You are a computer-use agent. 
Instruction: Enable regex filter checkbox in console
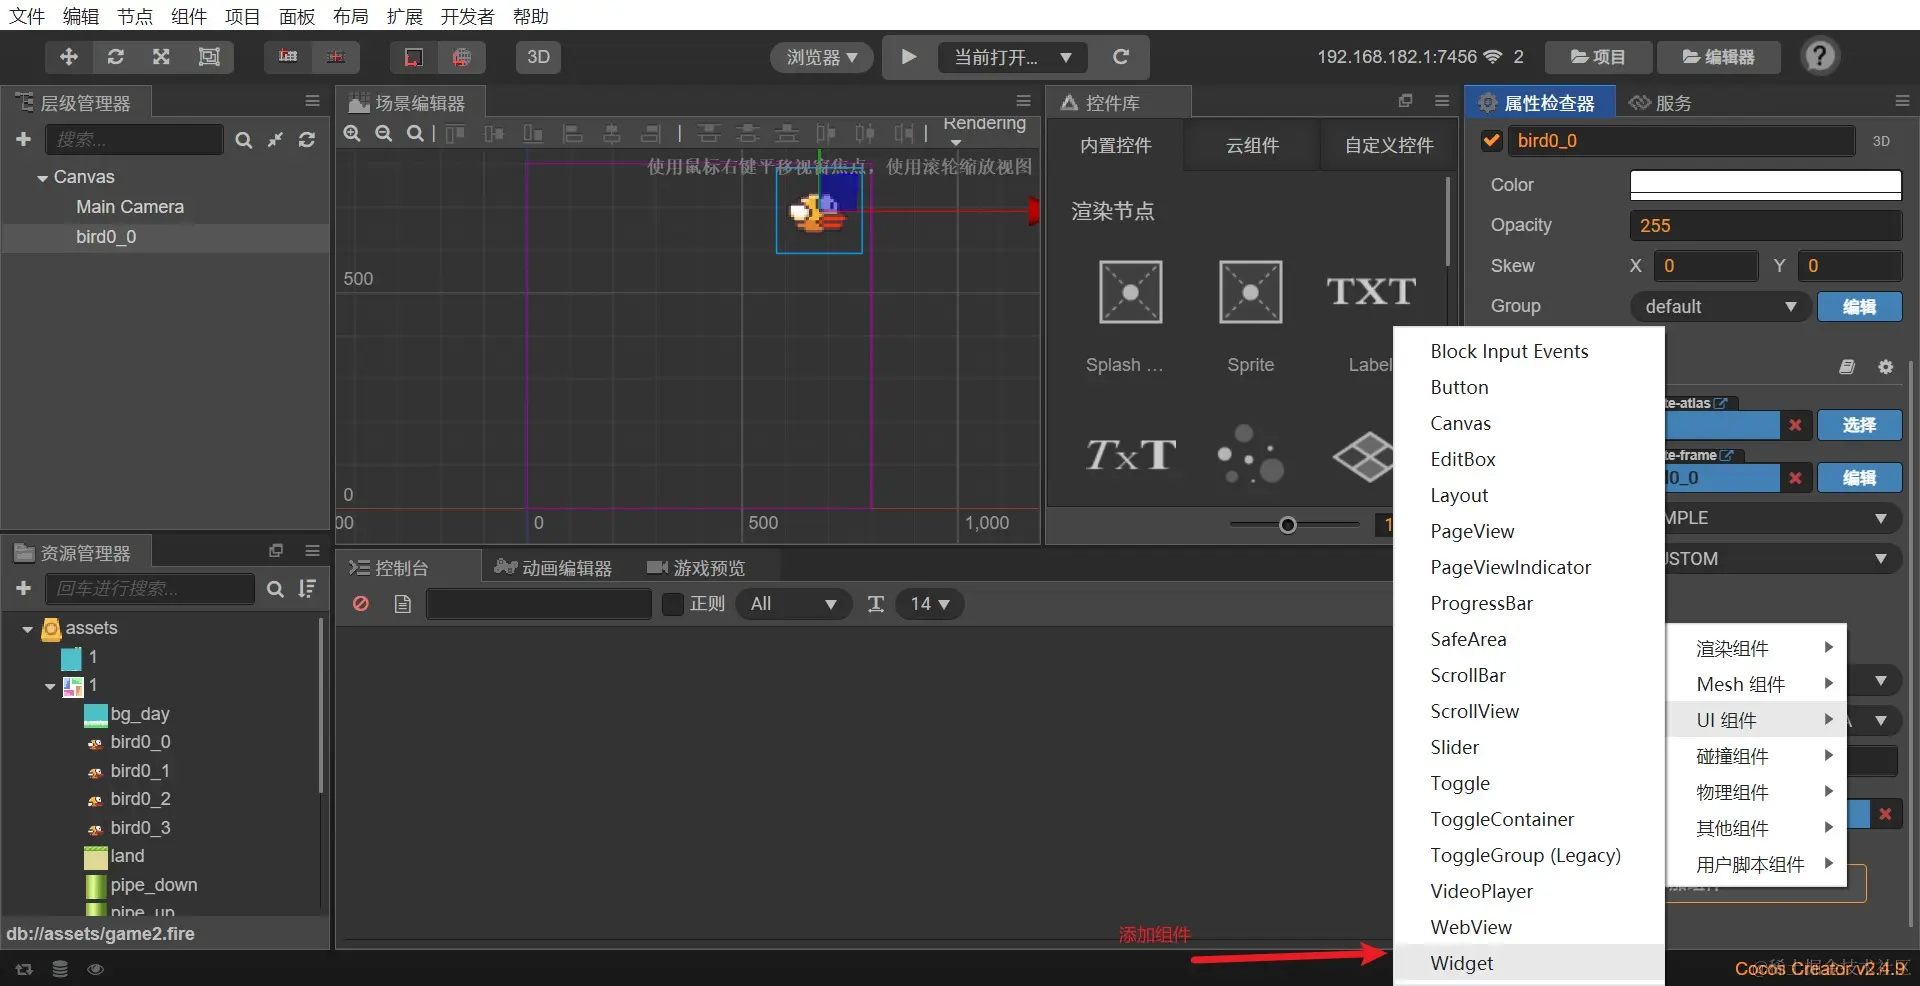click(x=673, y=604)
